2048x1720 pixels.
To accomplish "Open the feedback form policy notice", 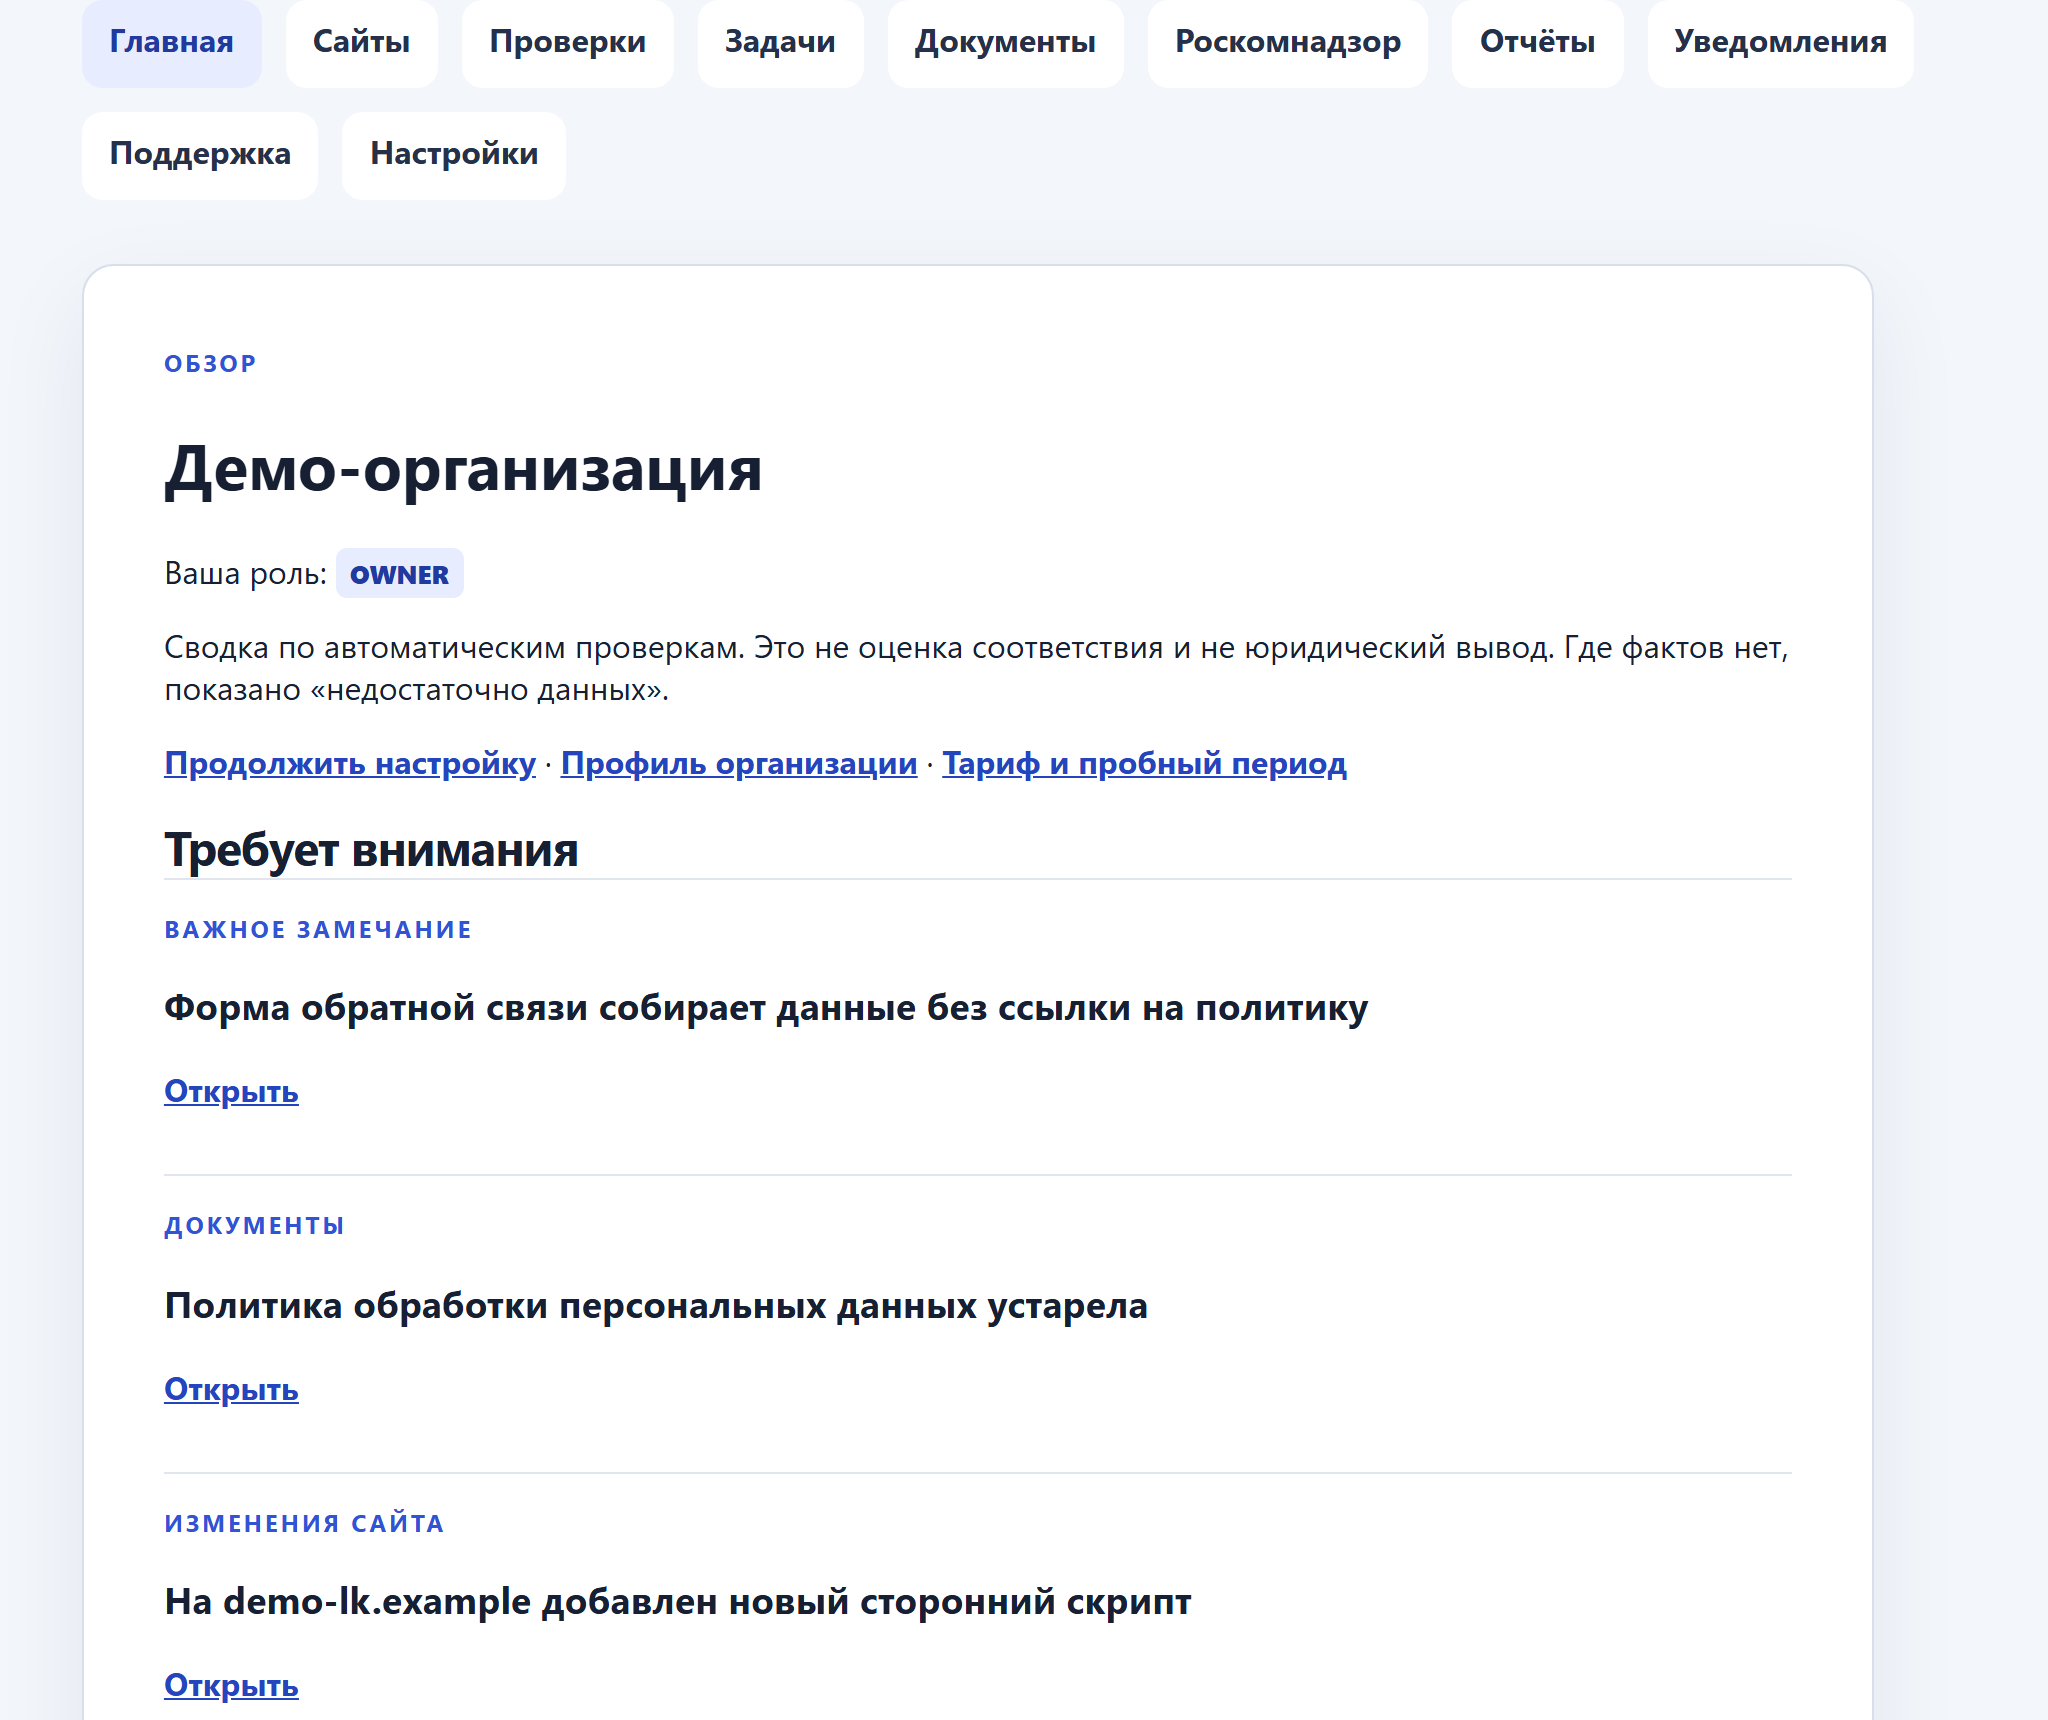I will pos(231,1091).
